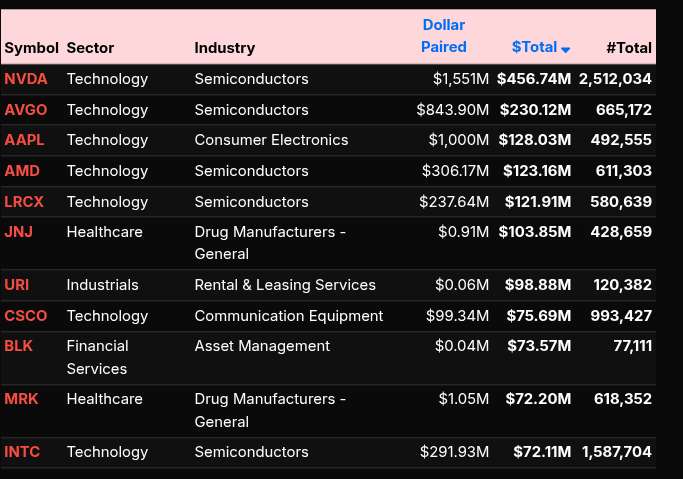Viewport: 683px width, 479px height.
Task: Click the sort arrow beside $Total header
Action: pyautogui.click(x=566, y=49)
